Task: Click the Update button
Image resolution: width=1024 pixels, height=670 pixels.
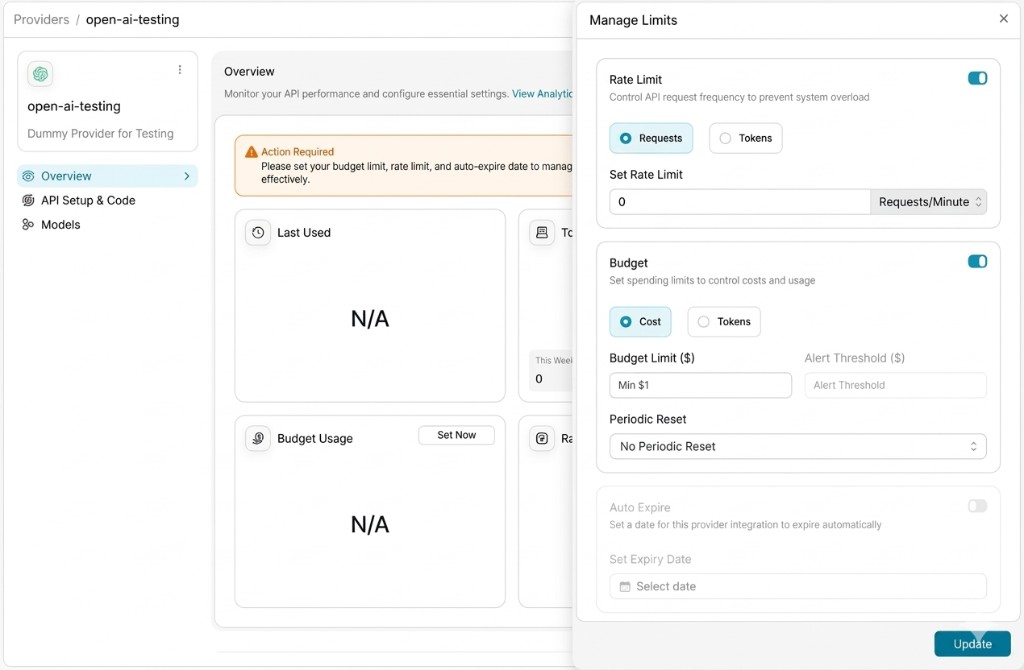Action: (972, 644)
